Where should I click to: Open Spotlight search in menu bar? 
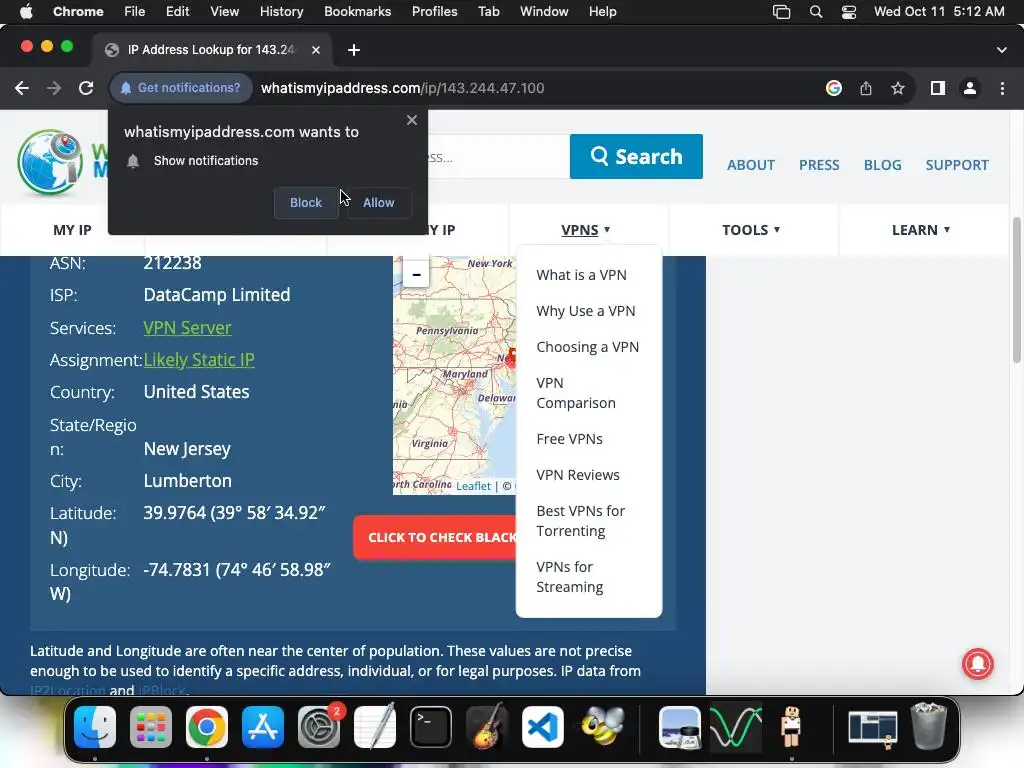(816, 12)
